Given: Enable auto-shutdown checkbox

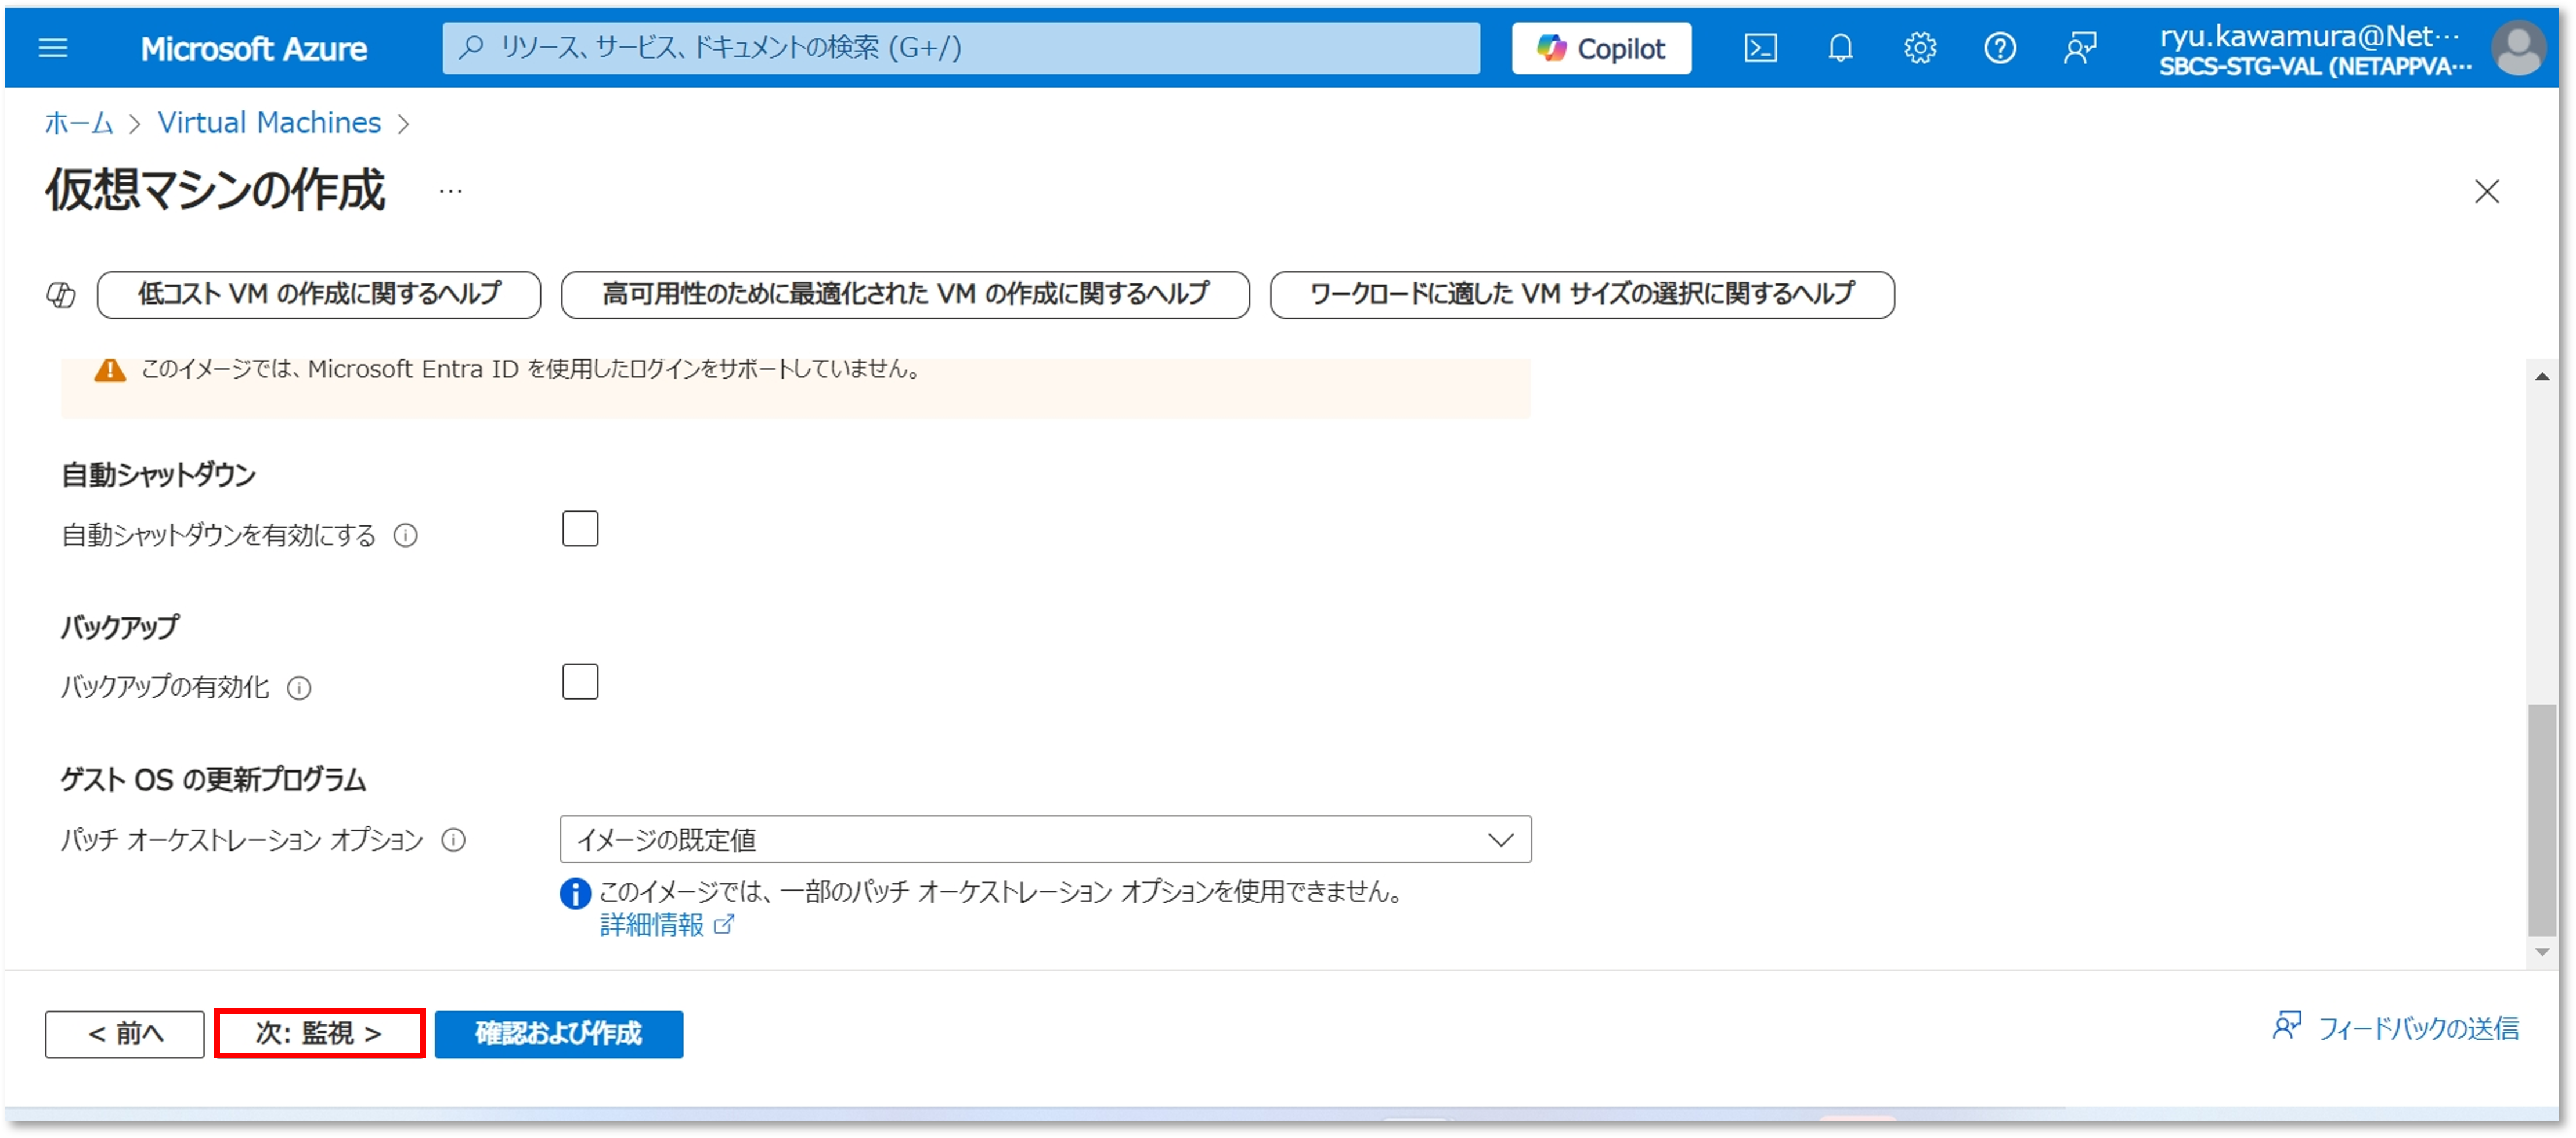Looking at the screenshot, I should click(580, 529).
